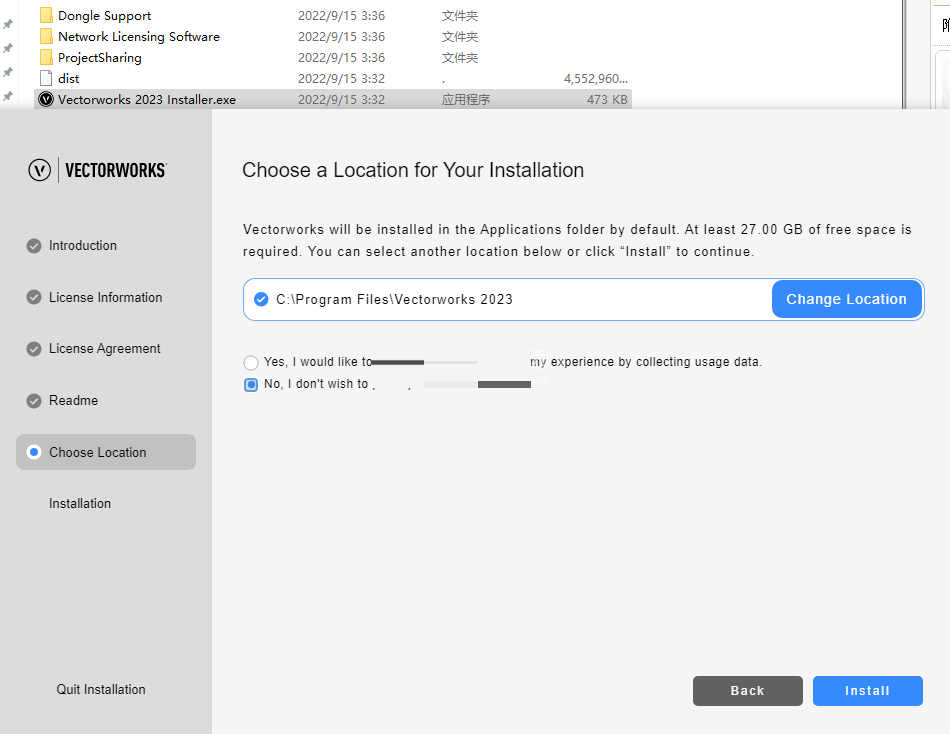Click the blue checkmark beside install path

[x=261, y=299]
